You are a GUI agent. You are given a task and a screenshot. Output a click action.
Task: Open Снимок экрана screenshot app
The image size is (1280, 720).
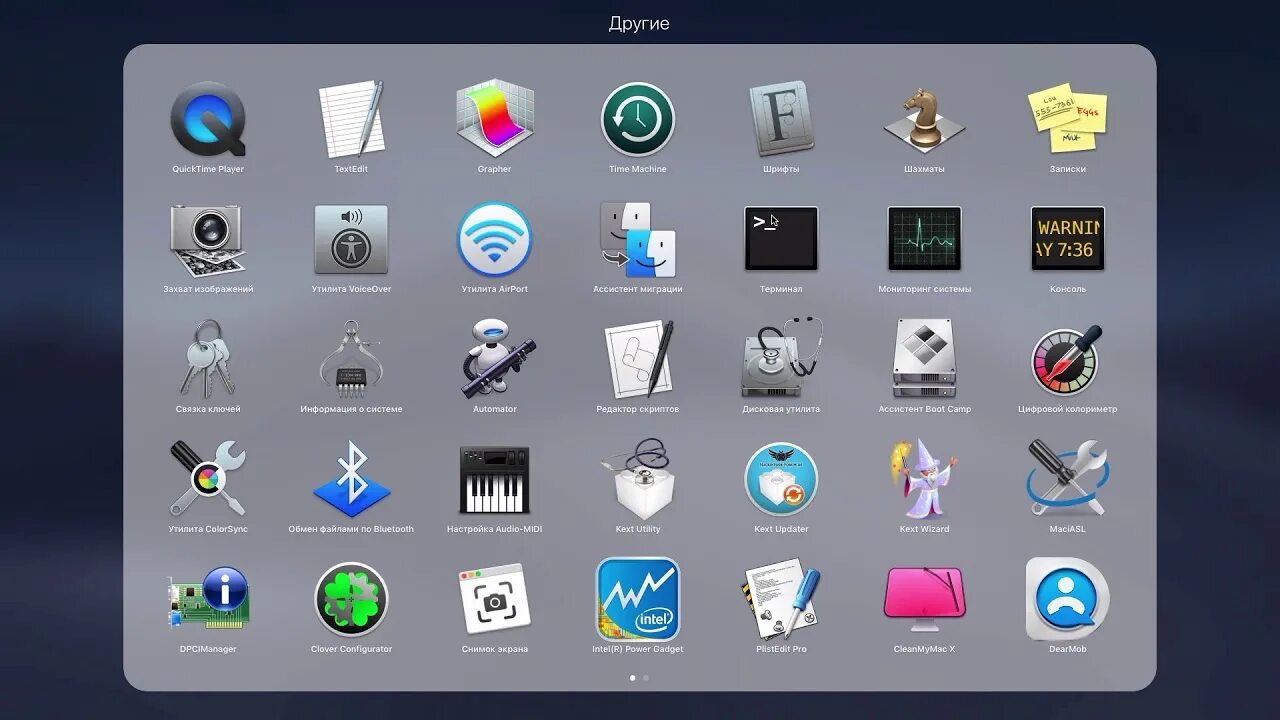tap(494, 599)
